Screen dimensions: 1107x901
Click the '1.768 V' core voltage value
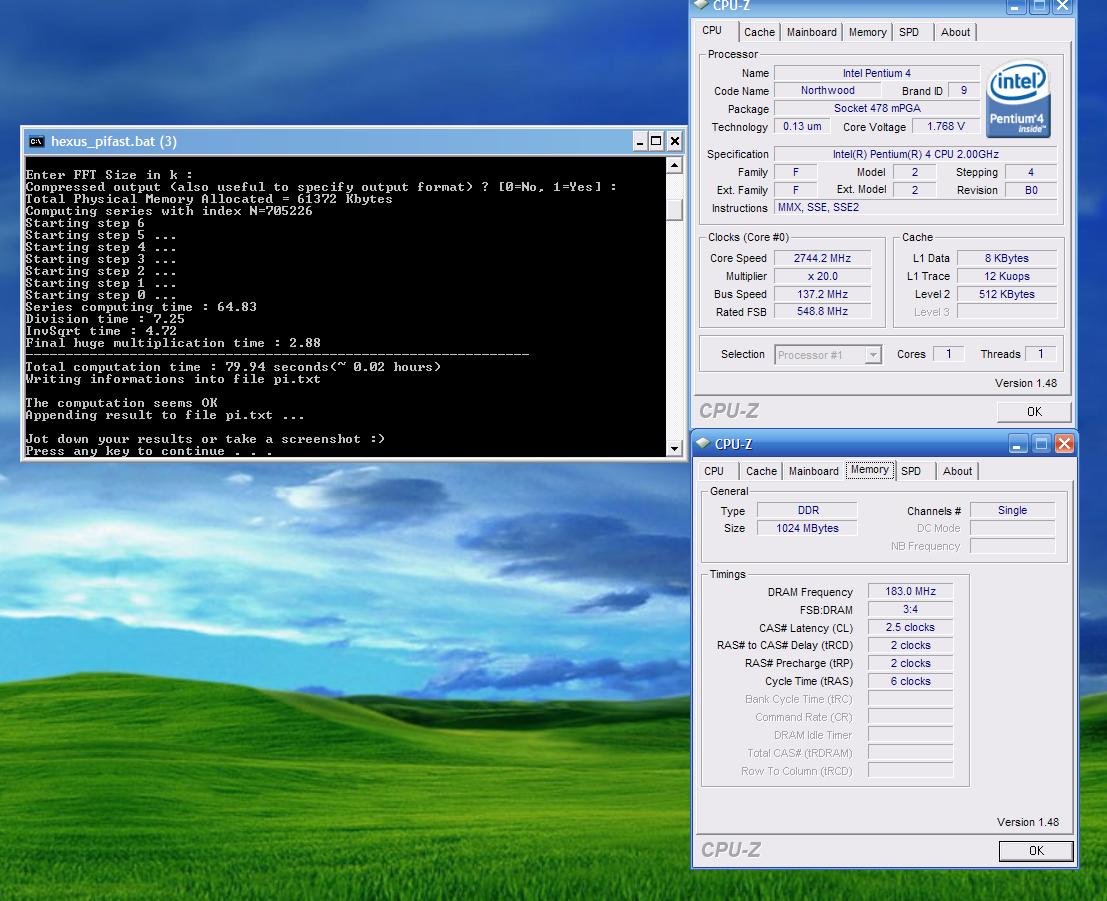945,126
